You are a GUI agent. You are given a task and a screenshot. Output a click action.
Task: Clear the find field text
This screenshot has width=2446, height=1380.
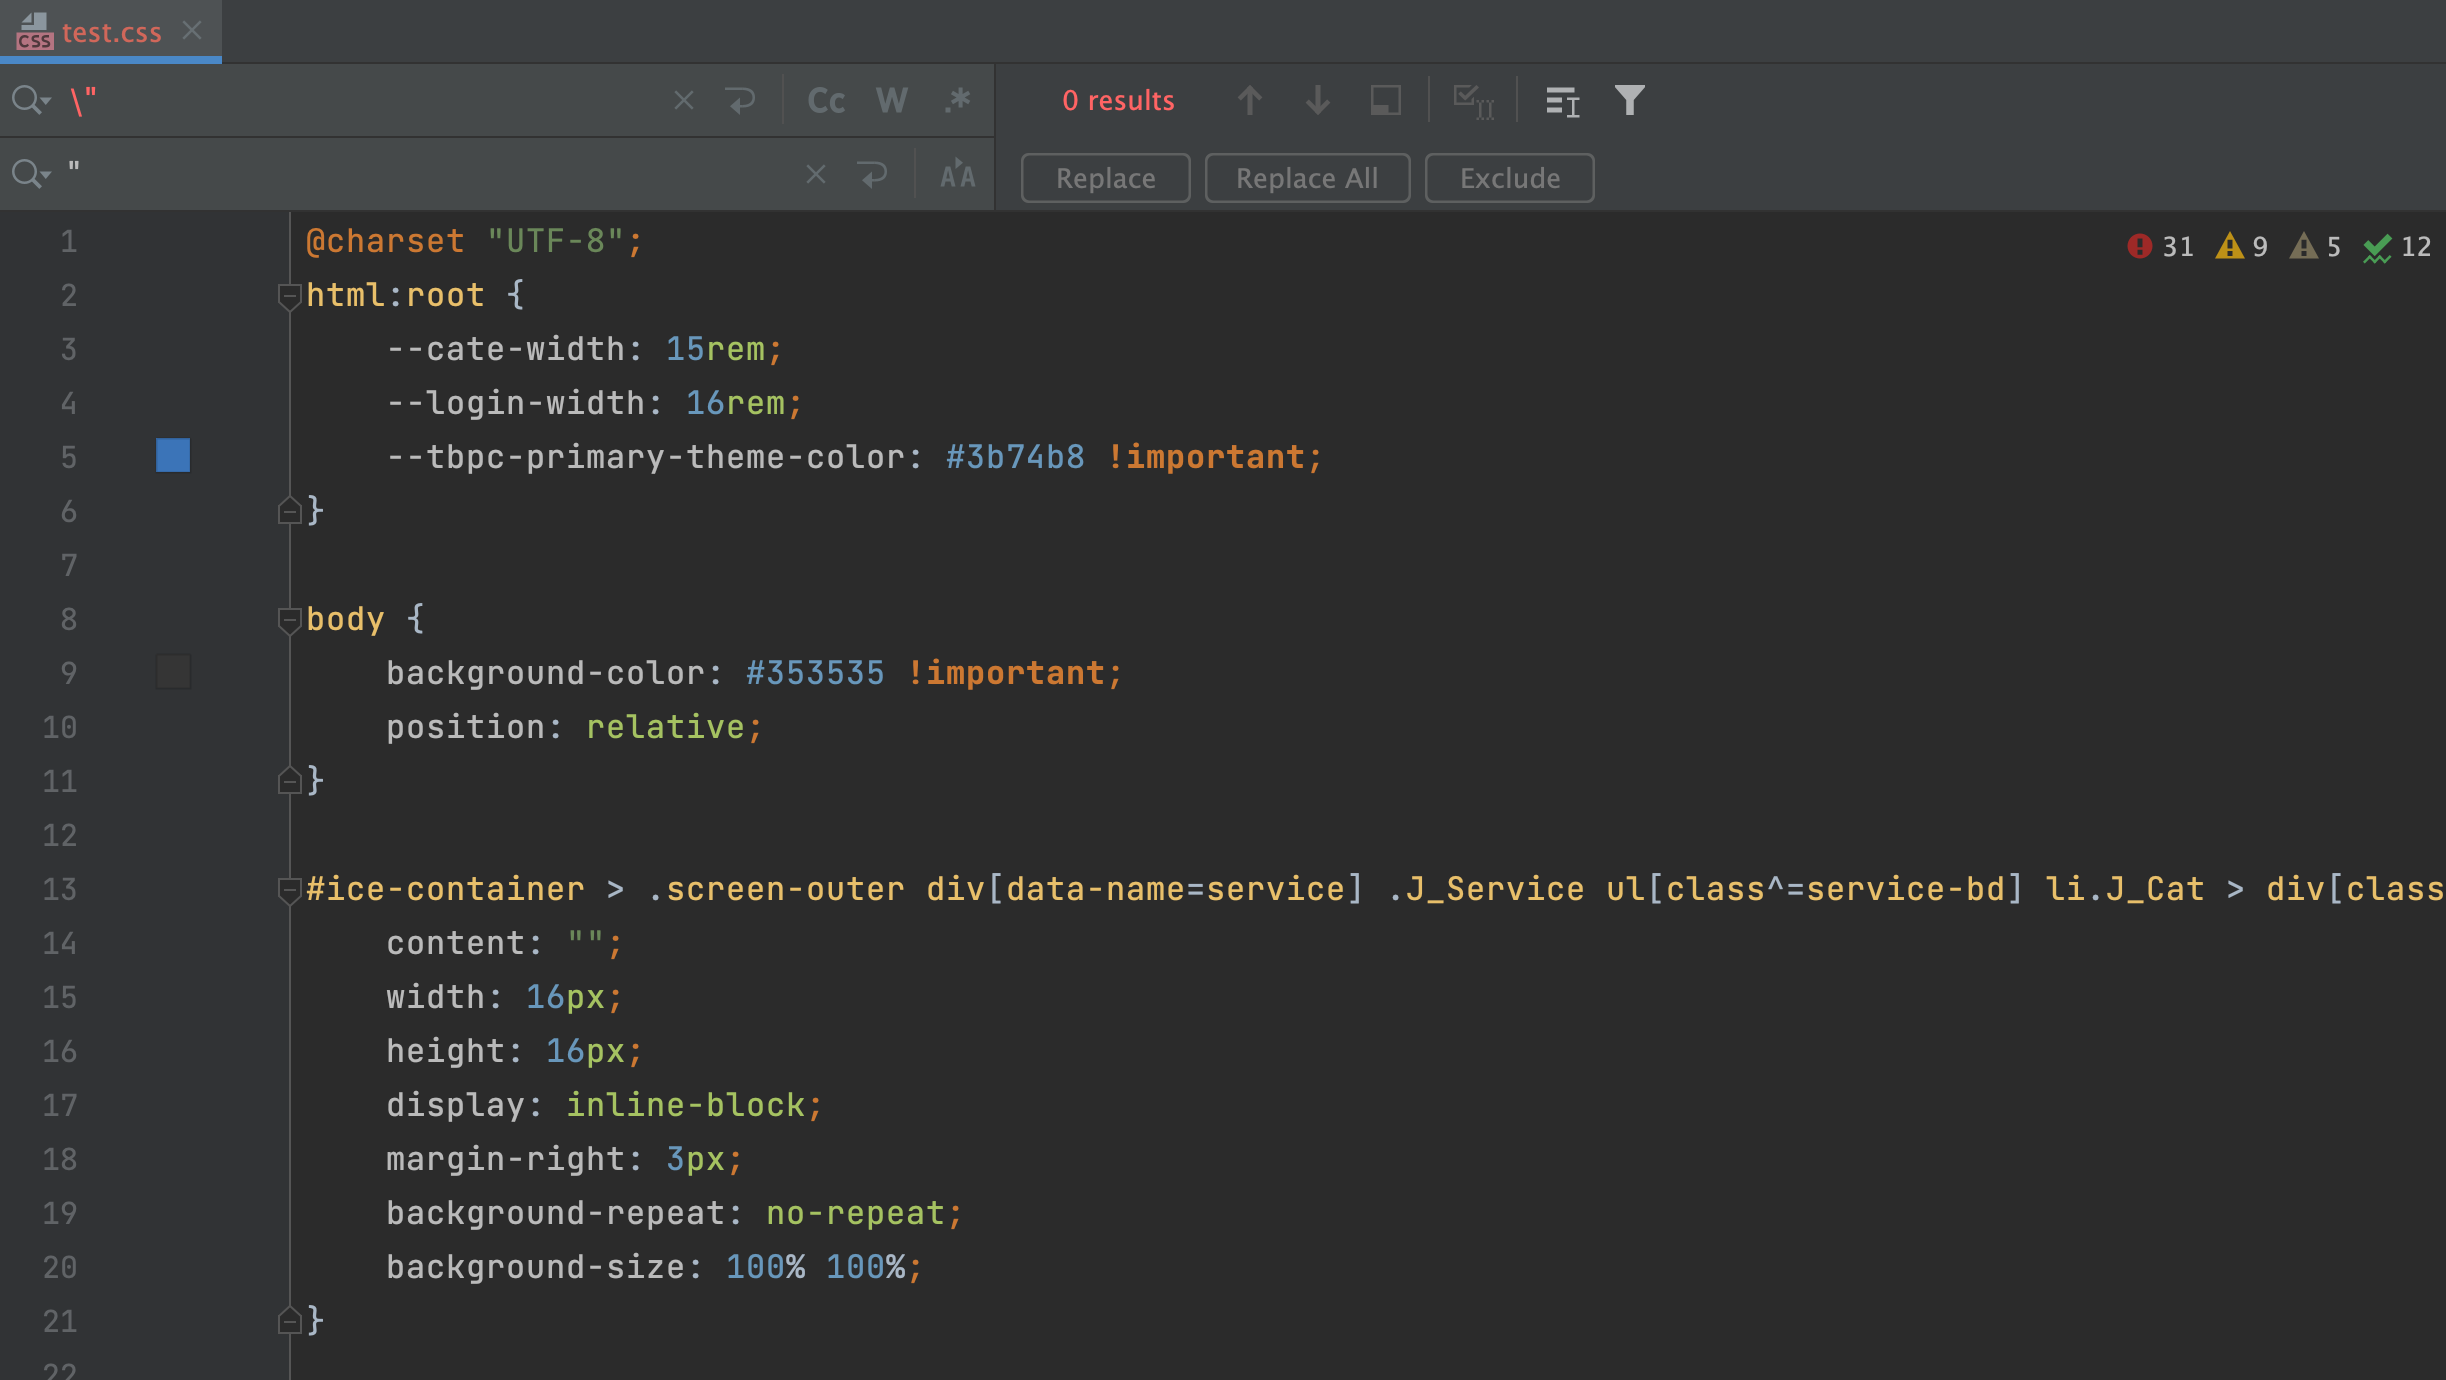coord(684,100)
